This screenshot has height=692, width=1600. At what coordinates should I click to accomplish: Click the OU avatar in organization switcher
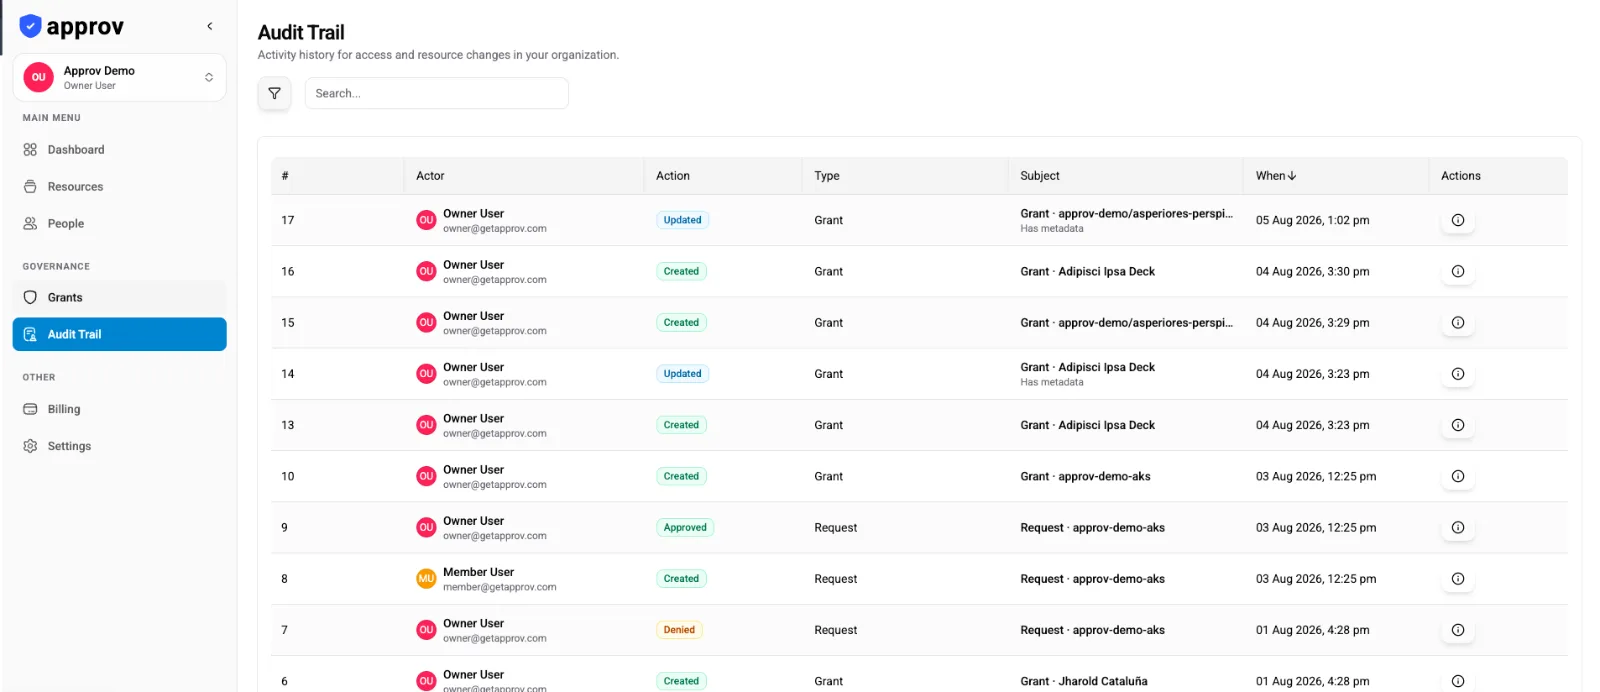point(39,78)
